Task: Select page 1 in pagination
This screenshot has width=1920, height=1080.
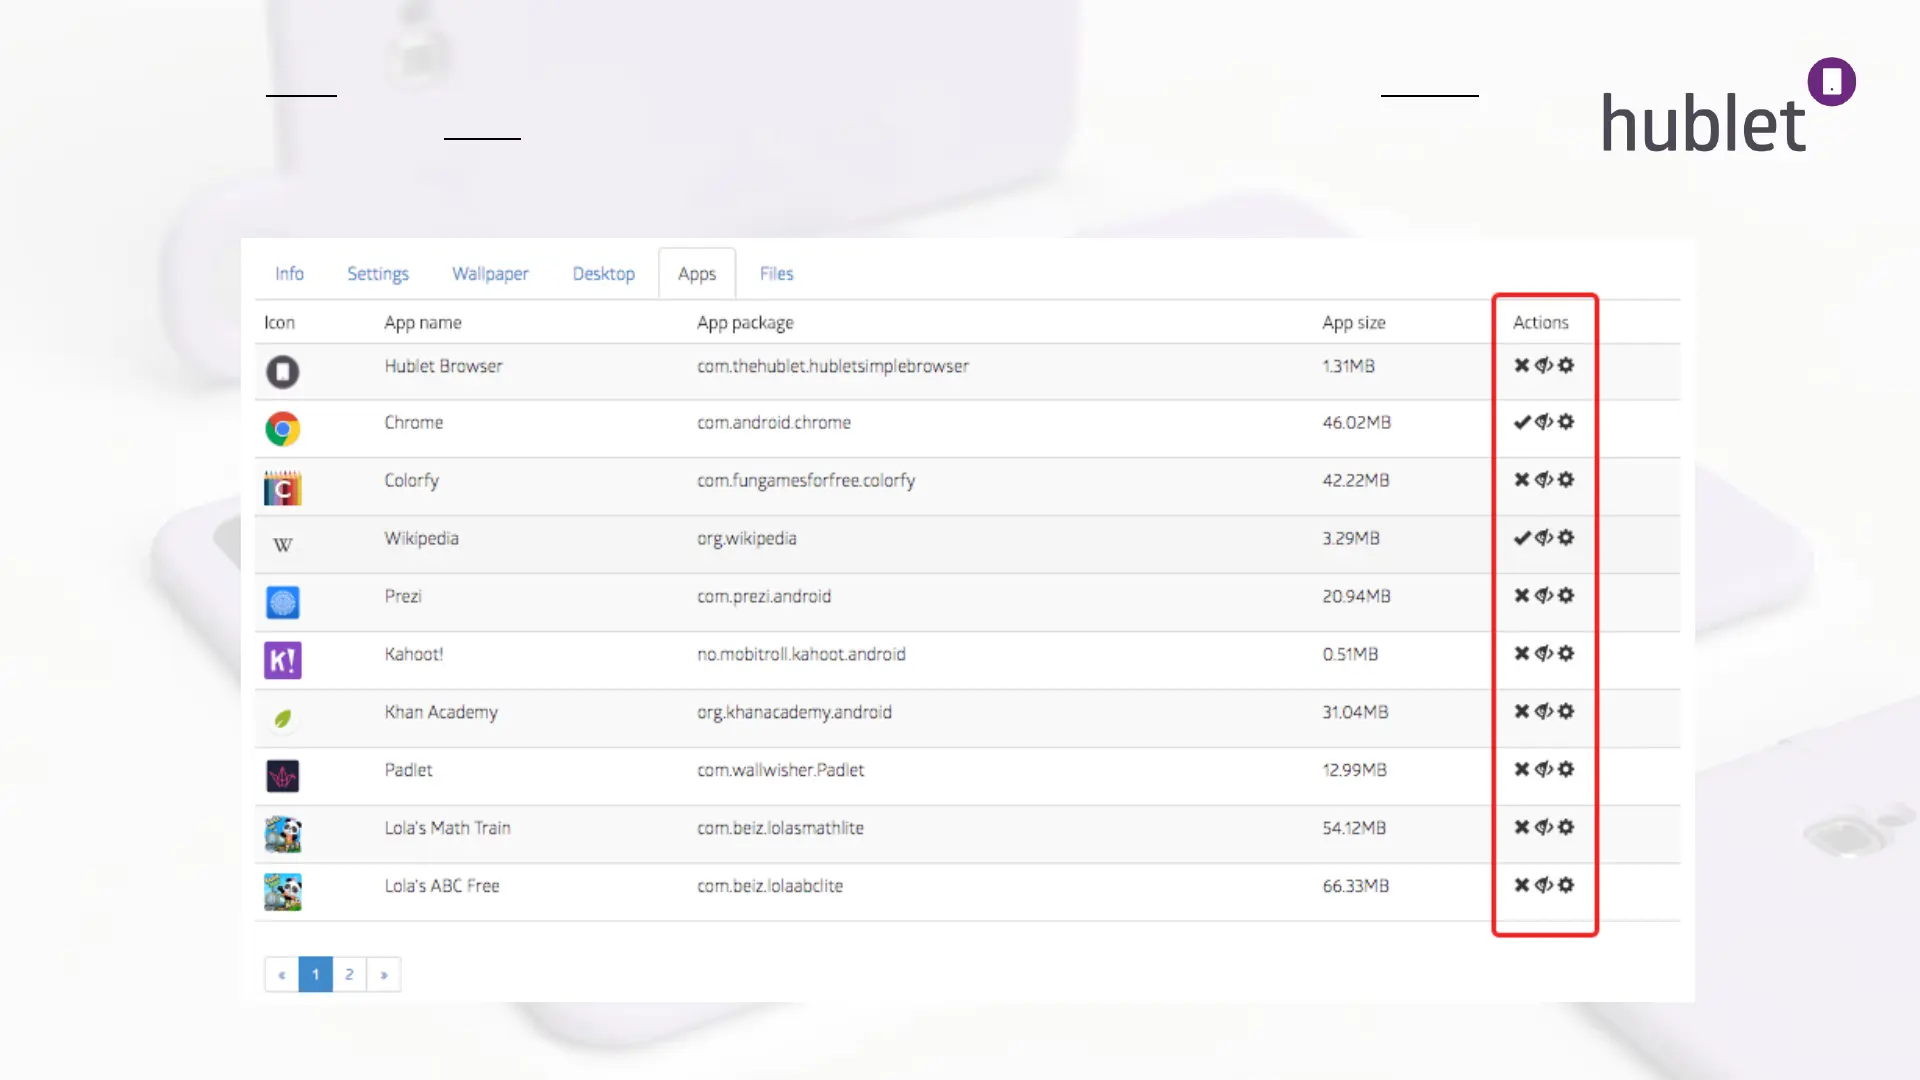Action: click(x=315, y=975)
